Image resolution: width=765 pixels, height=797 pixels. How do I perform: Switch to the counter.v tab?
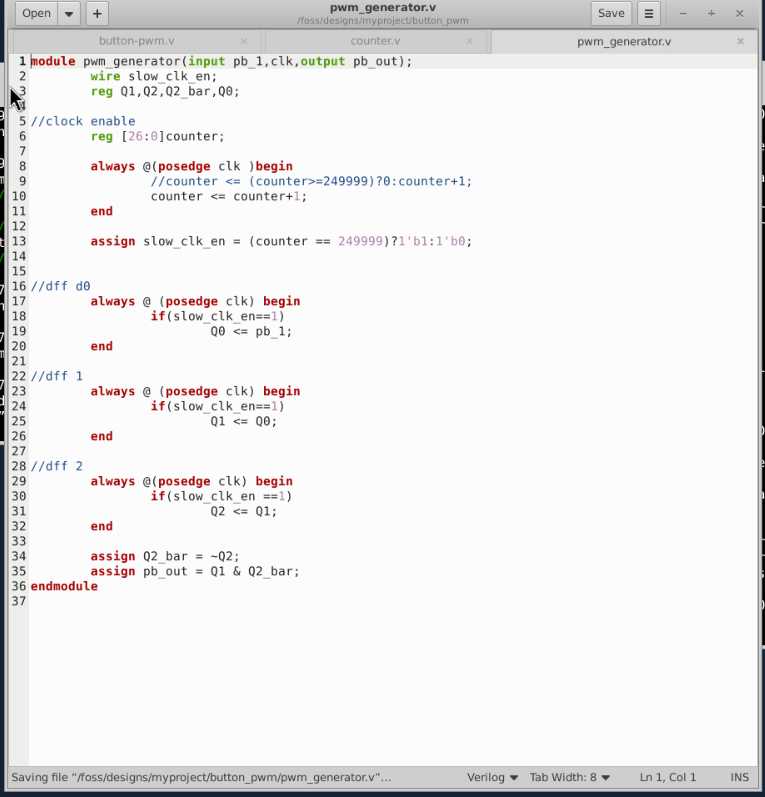[x=375, y=42]
